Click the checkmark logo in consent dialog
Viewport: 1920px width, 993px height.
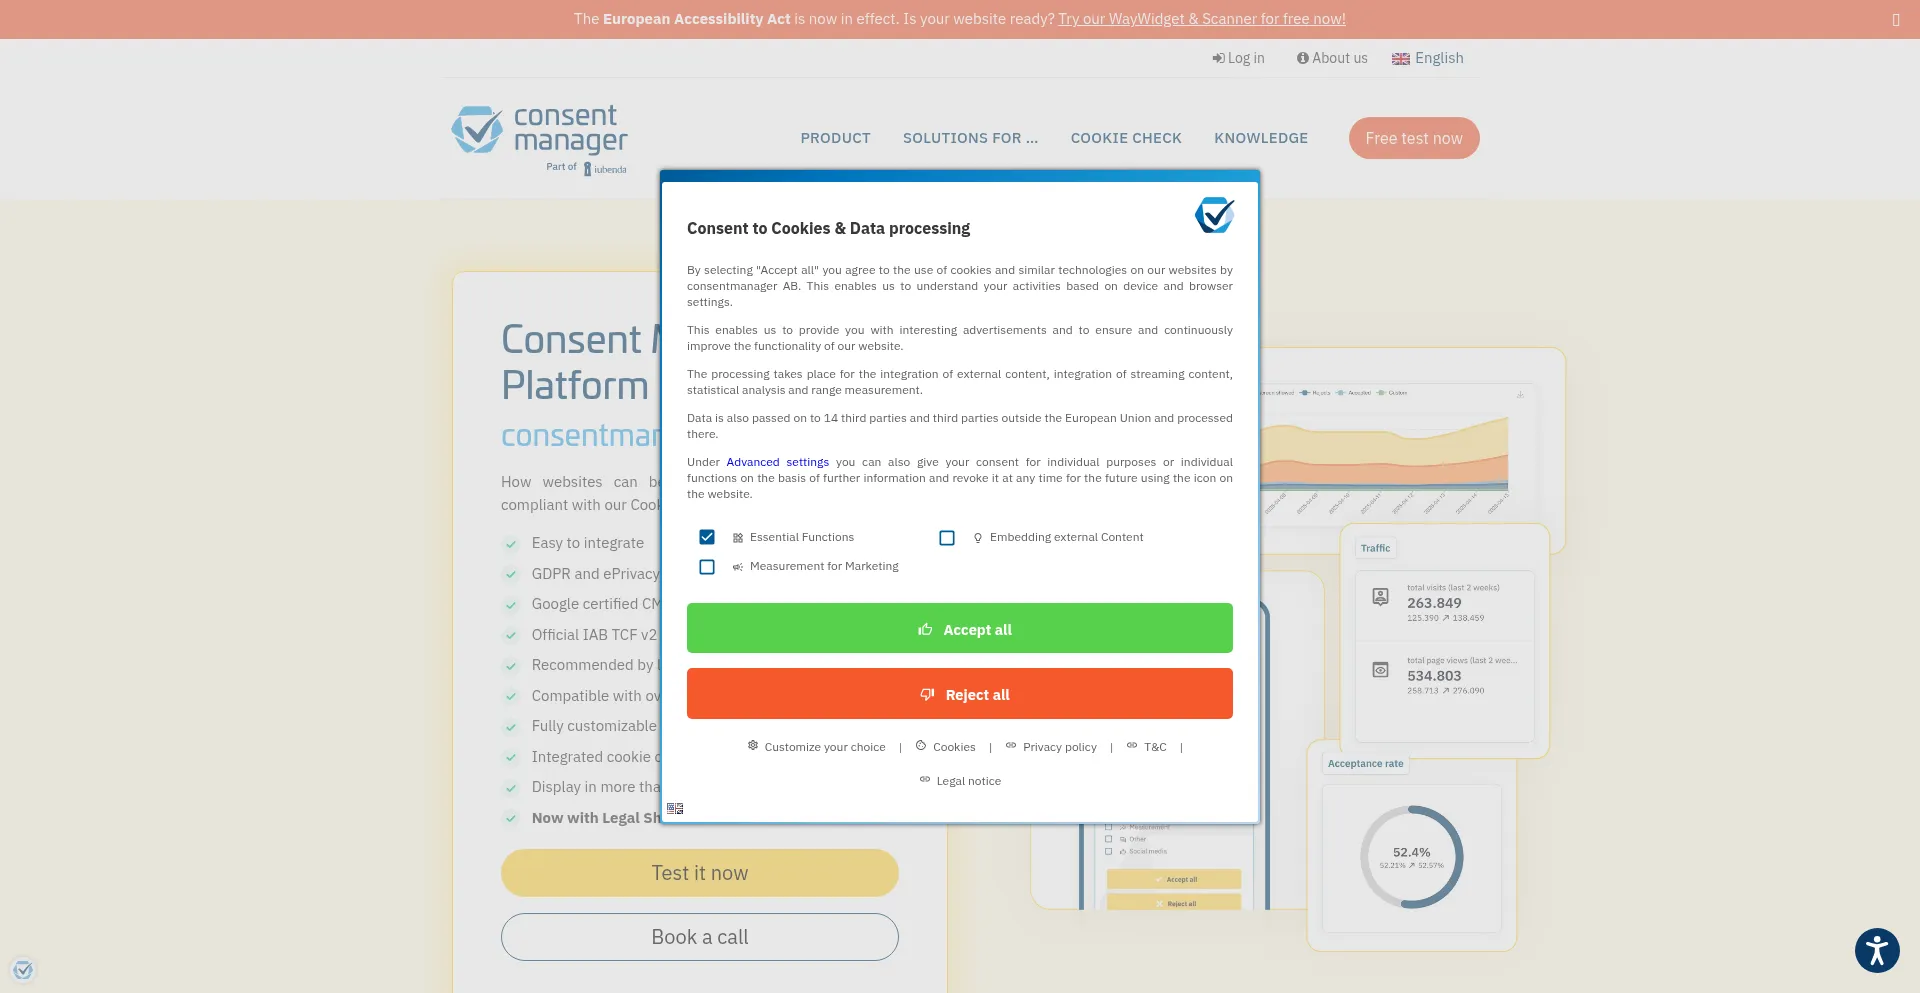point(1214,215)
